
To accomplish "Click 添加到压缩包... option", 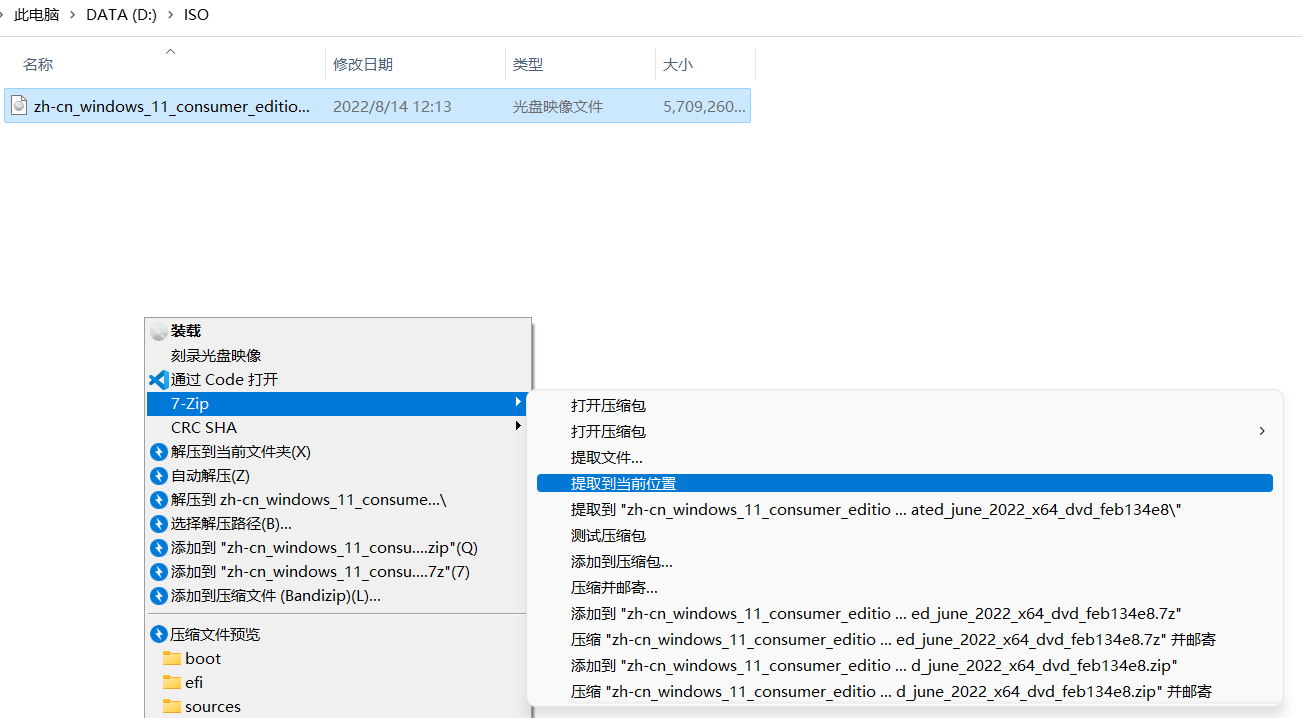I will tap(621, 561).
